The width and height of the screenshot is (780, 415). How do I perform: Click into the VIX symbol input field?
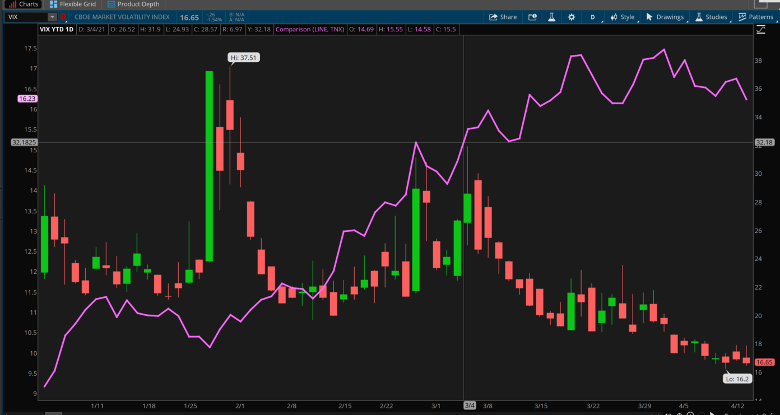pos(26,17)
